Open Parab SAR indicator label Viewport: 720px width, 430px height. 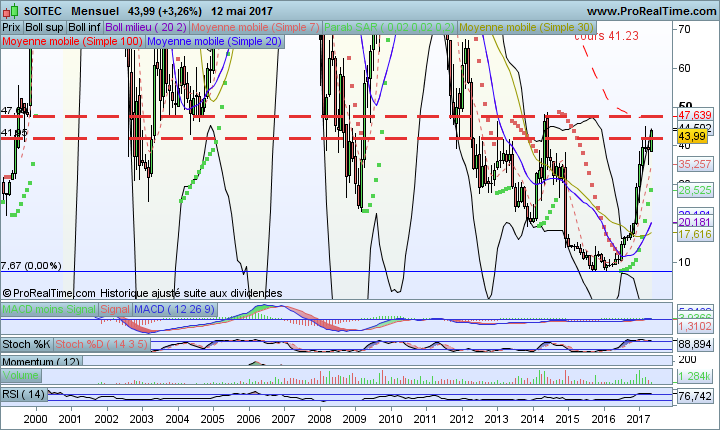[x=389, y=28]
